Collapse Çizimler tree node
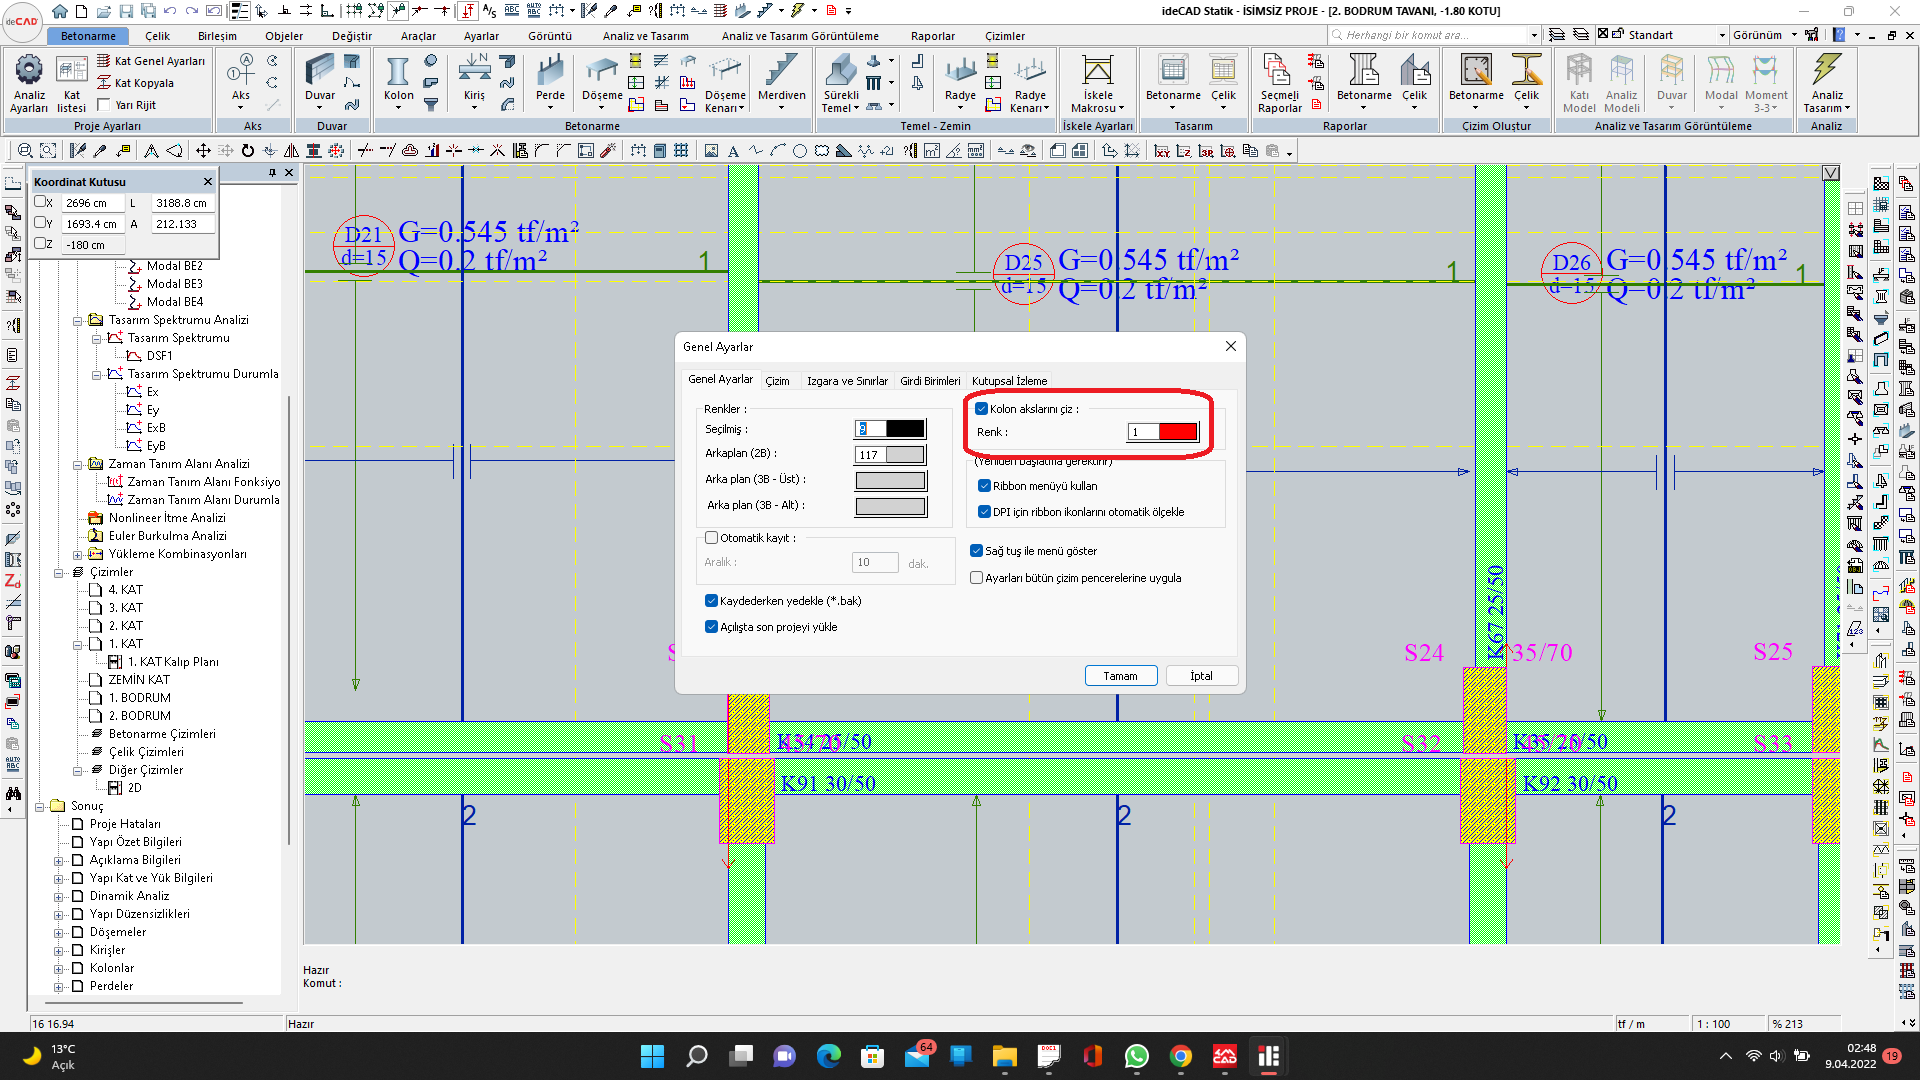This screenshot has height=1080, width=1920. click(x=59, y=573)
